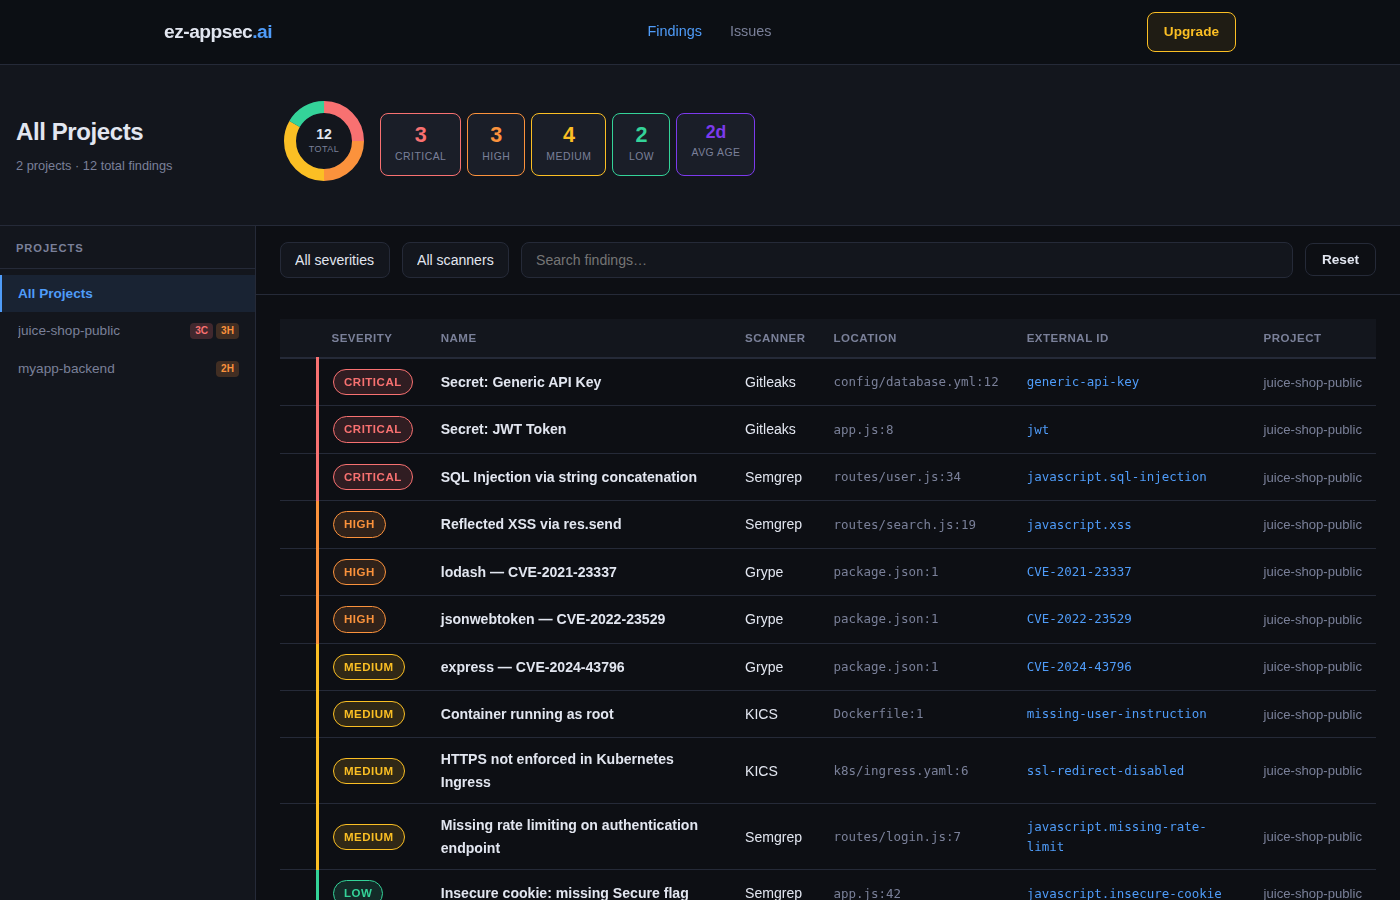1400x900 pixels.
Task: Sort findings by the SEVERITY column header
Action: click(x=362, y=338)
